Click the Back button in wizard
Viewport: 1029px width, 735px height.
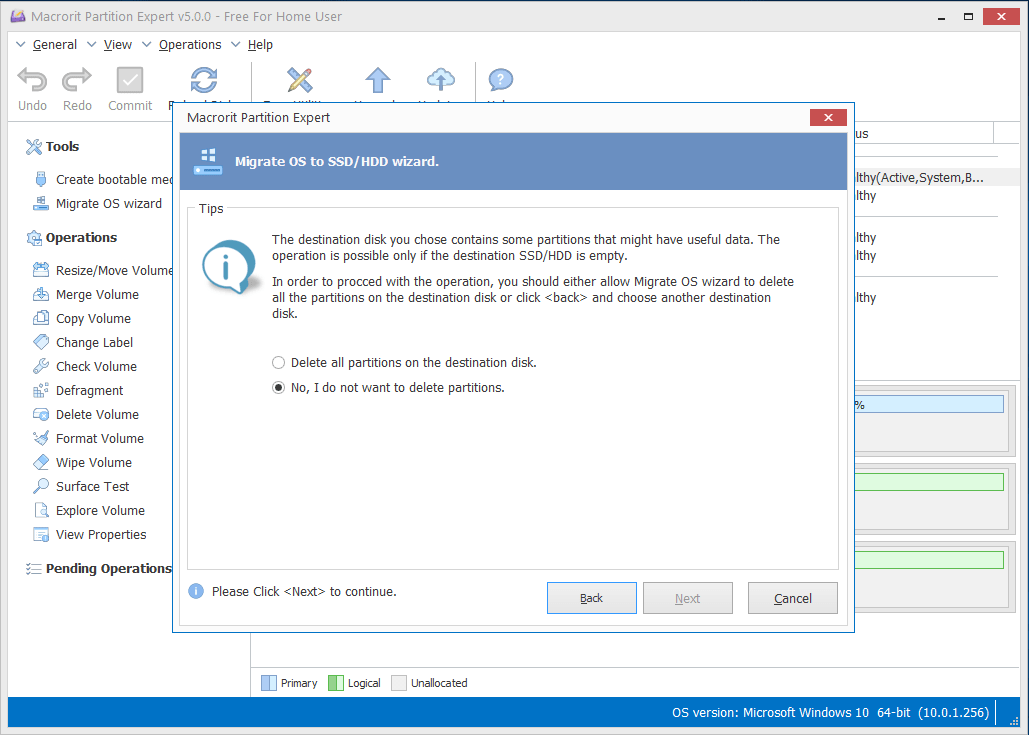[x=592, y=598]
